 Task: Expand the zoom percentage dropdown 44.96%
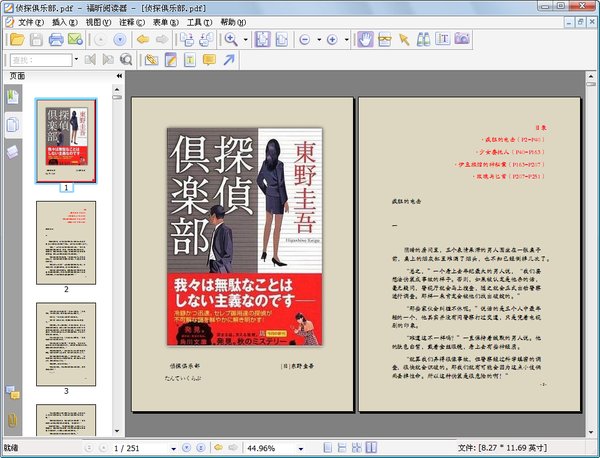(x=301, y=448)
